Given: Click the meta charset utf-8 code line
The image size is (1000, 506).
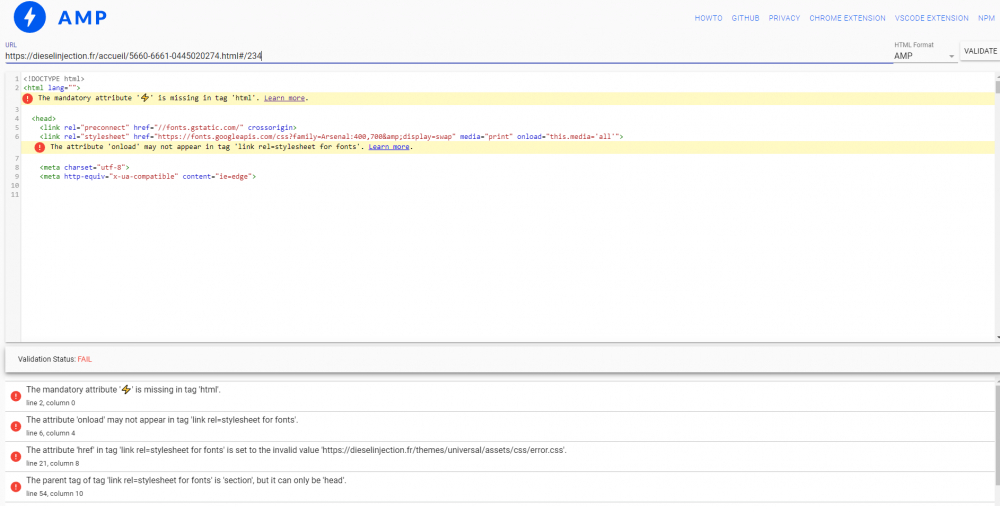Looking at the screenshot, I should coord(84,167).
